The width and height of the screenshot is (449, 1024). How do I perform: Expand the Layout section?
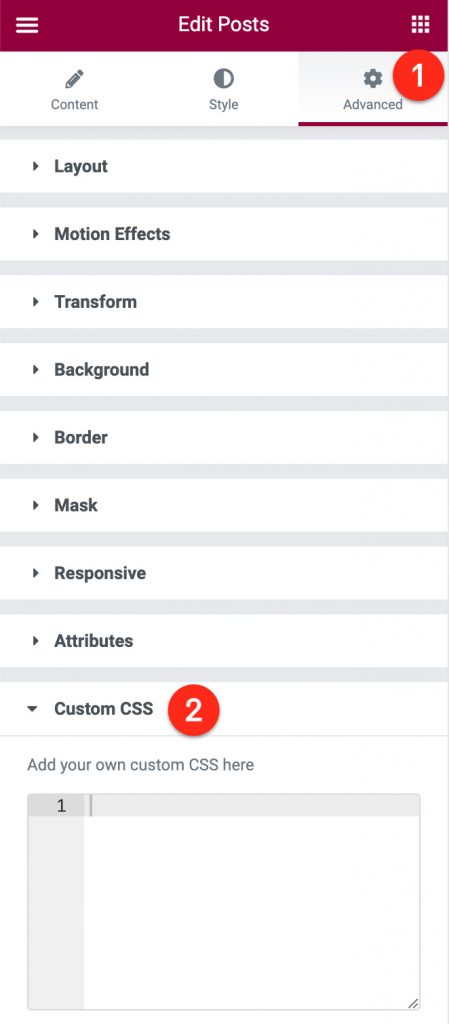point(224,167)
